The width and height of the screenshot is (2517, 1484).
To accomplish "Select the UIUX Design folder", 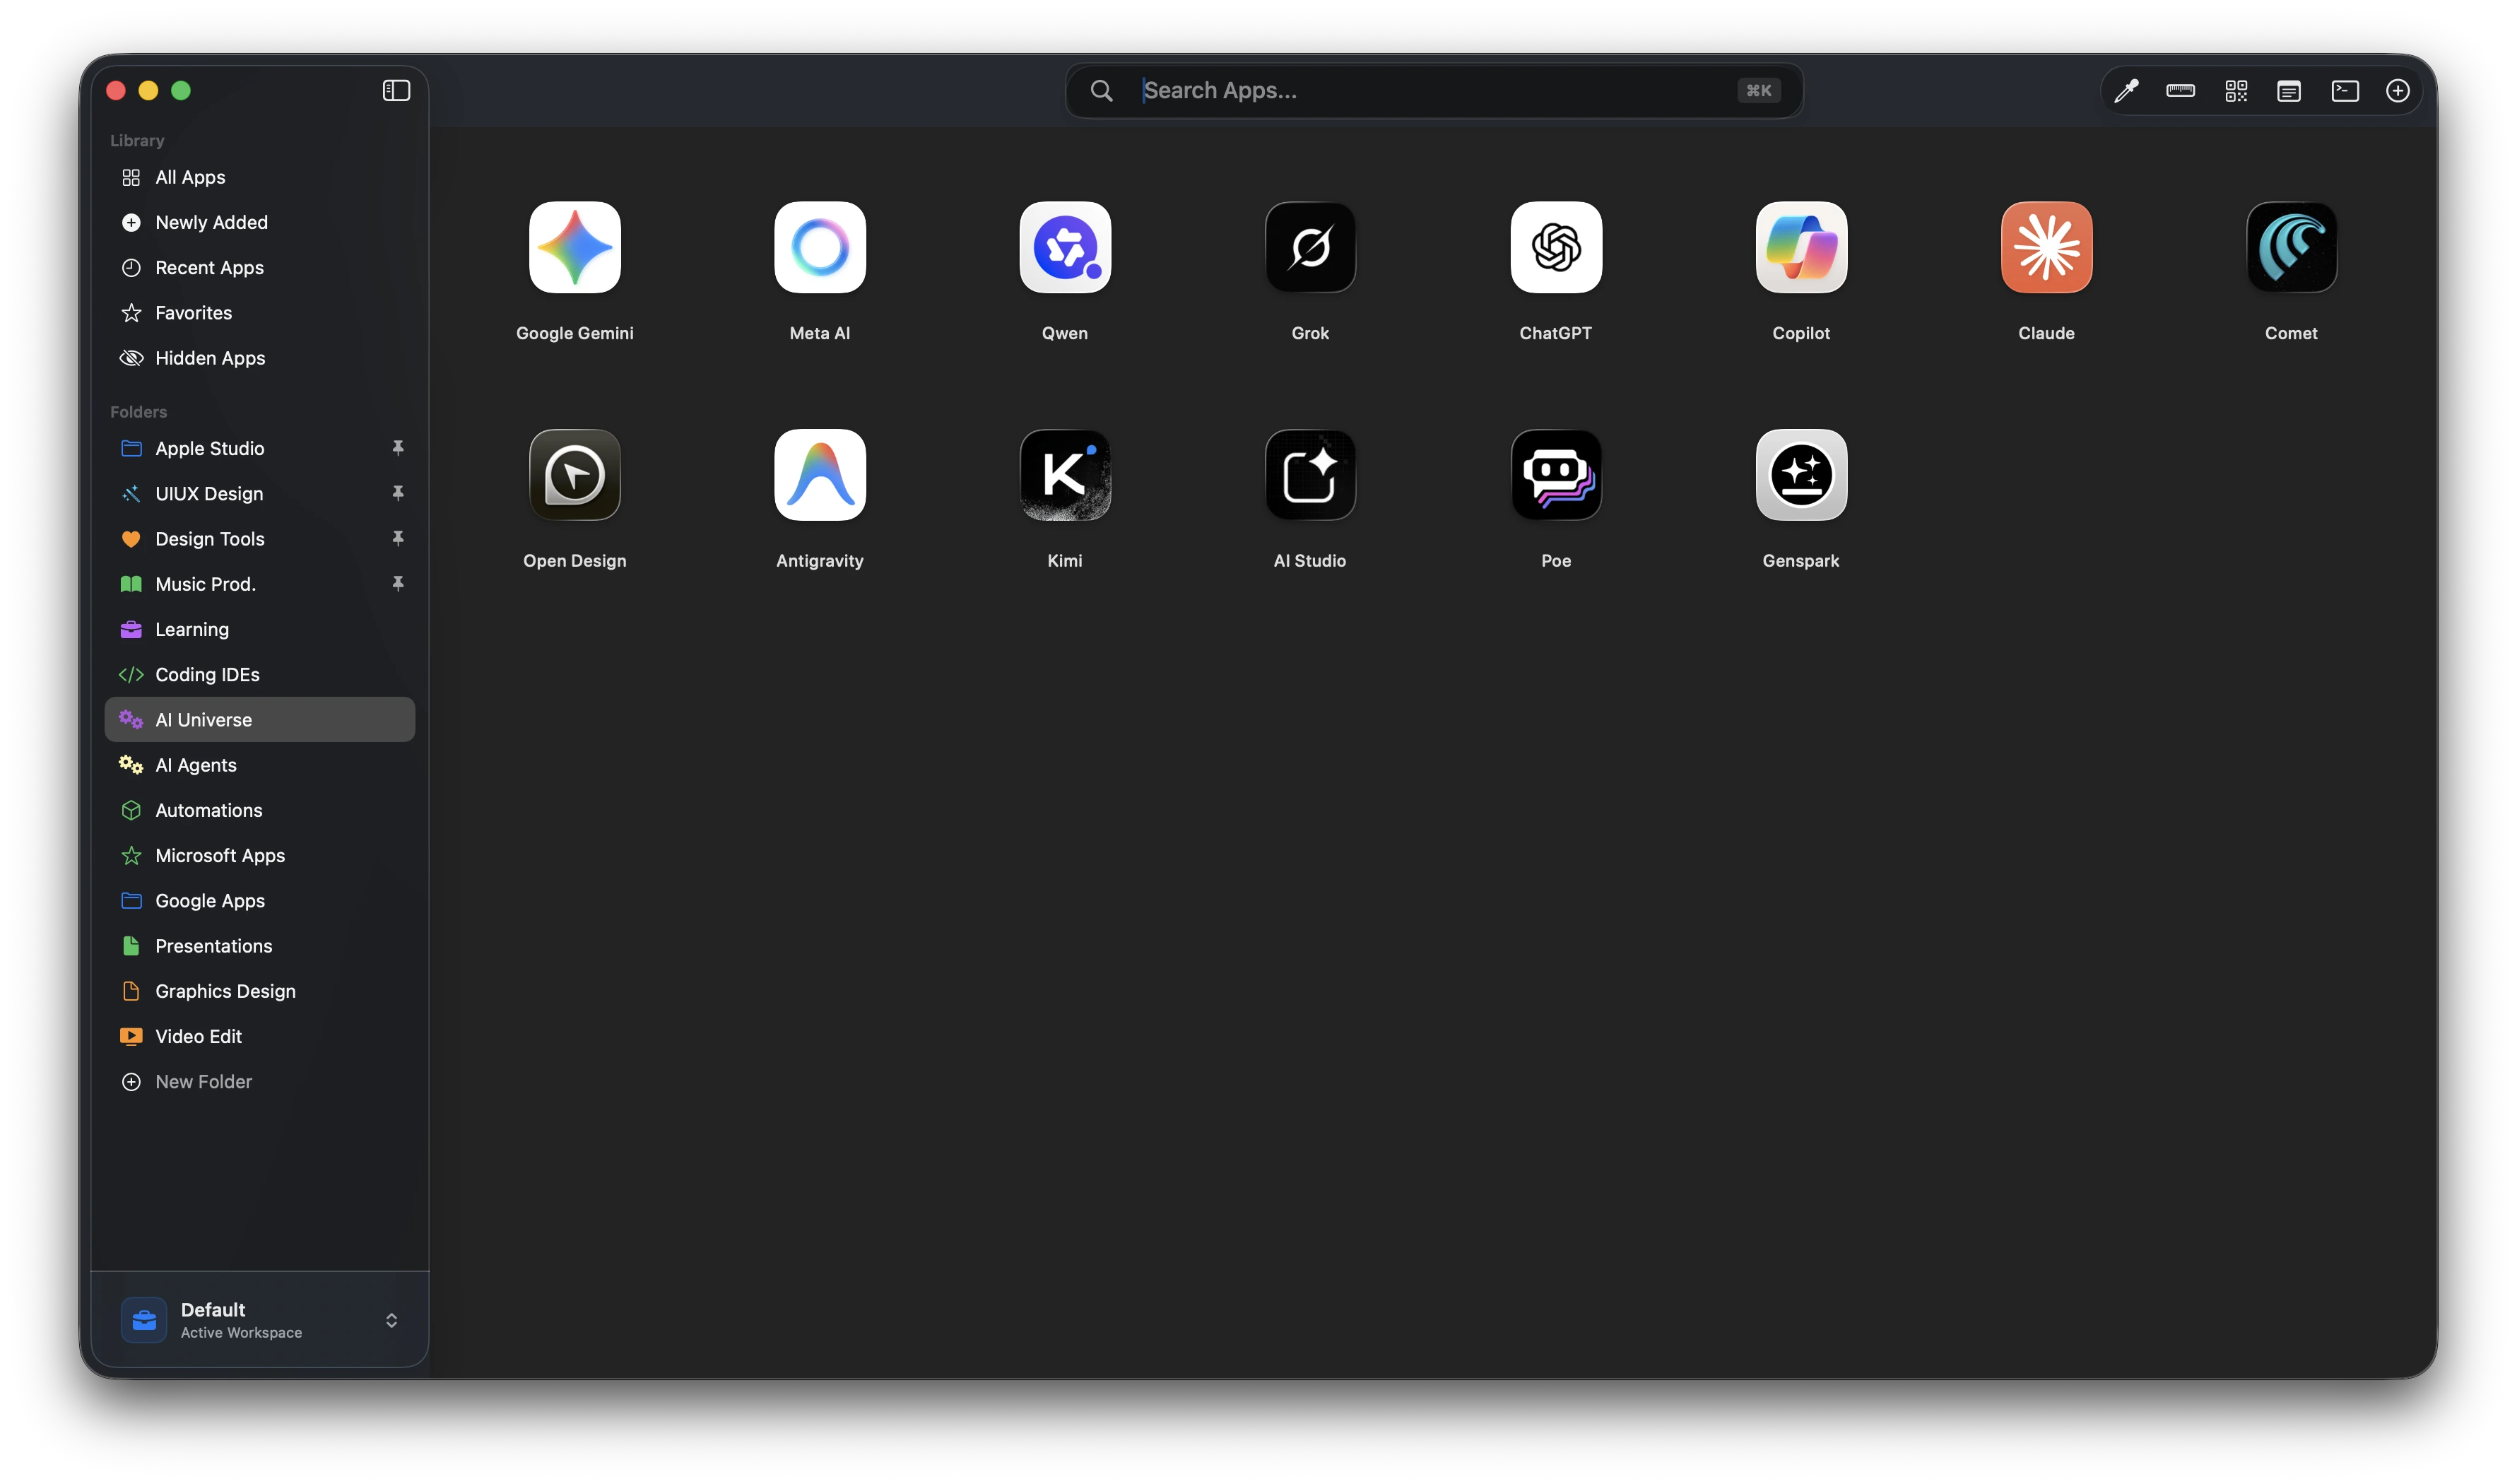I will 260,493.
